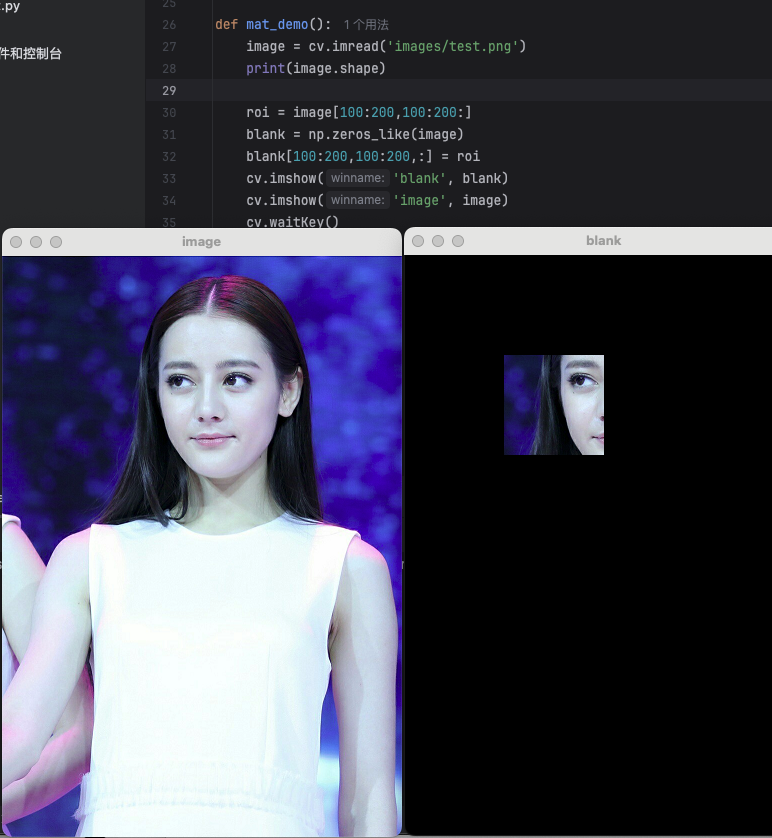Click the winname hint on line 33
The height and width of the screenshot is (838, 772).
point(357,178)
